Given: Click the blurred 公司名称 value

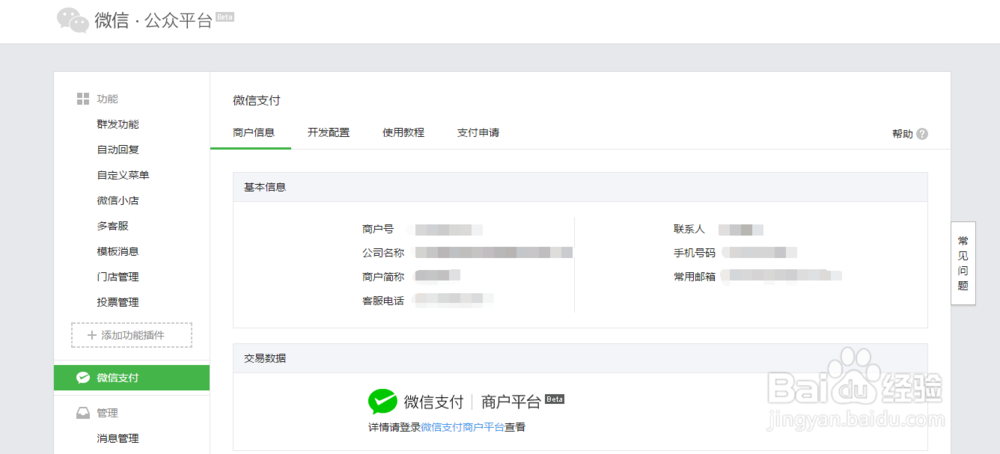Looking at the screenshot, I should click(494, 253).
